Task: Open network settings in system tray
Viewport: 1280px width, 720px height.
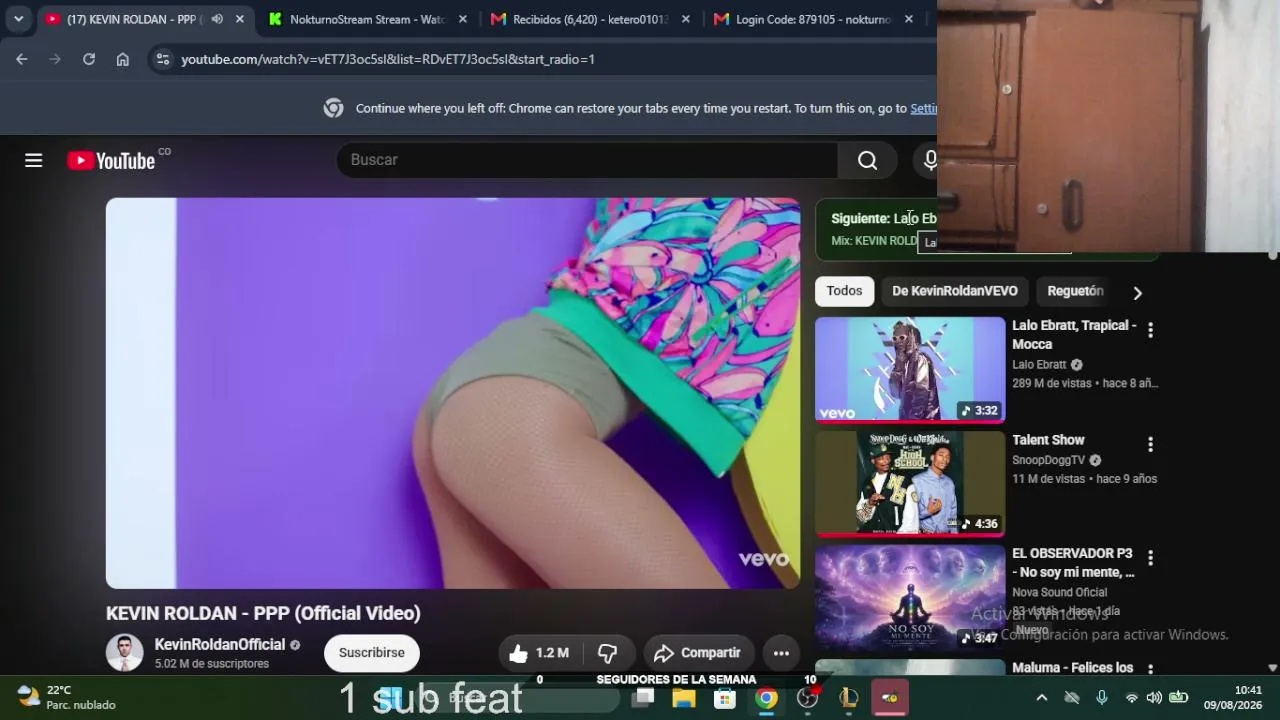Action: [x=1131, y=698]
